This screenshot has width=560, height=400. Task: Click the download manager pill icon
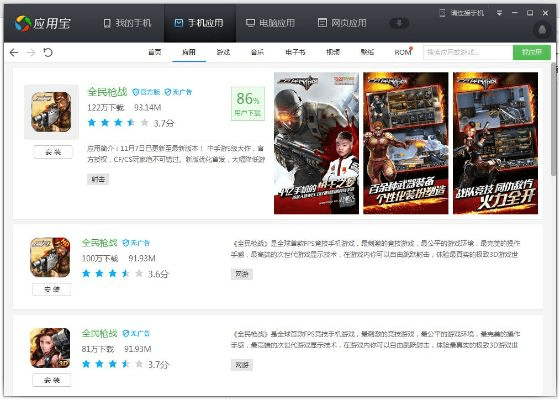[x=399, y=23]
